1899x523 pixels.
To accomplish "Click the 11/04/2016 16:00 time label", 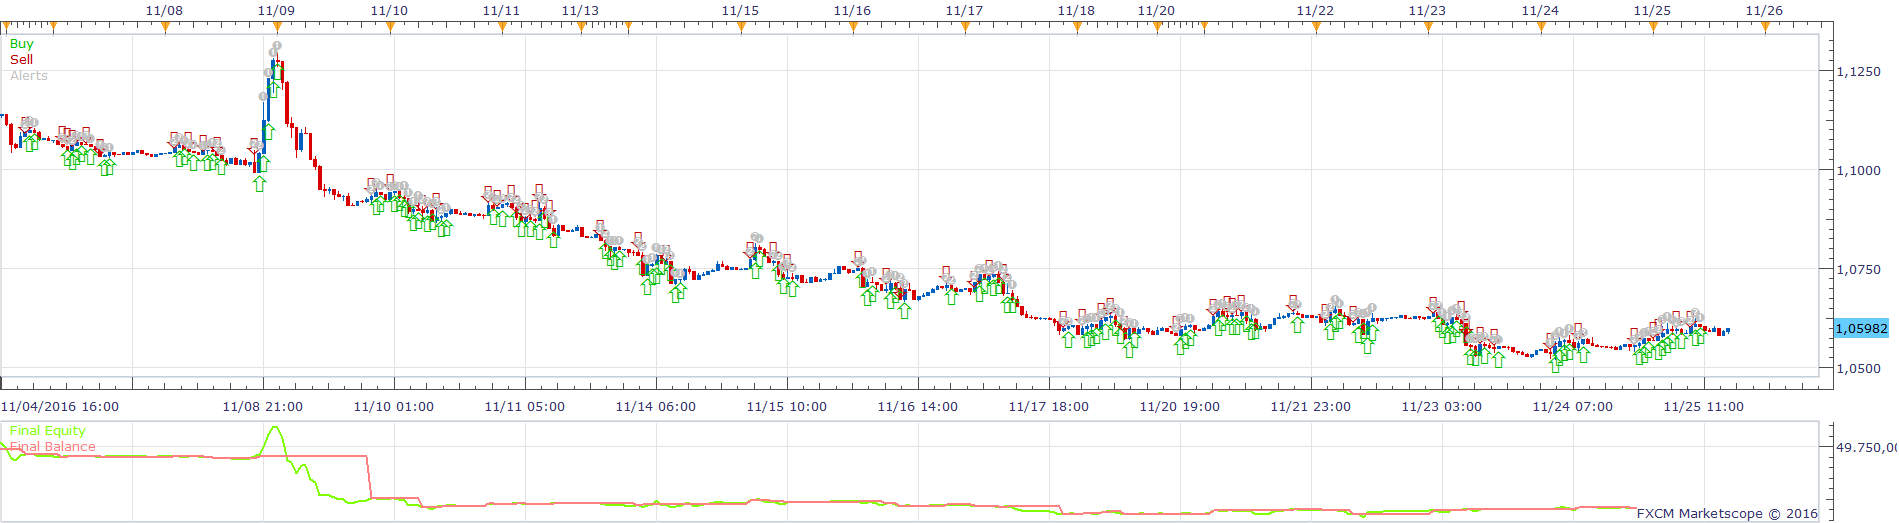I will pos(60,407).
